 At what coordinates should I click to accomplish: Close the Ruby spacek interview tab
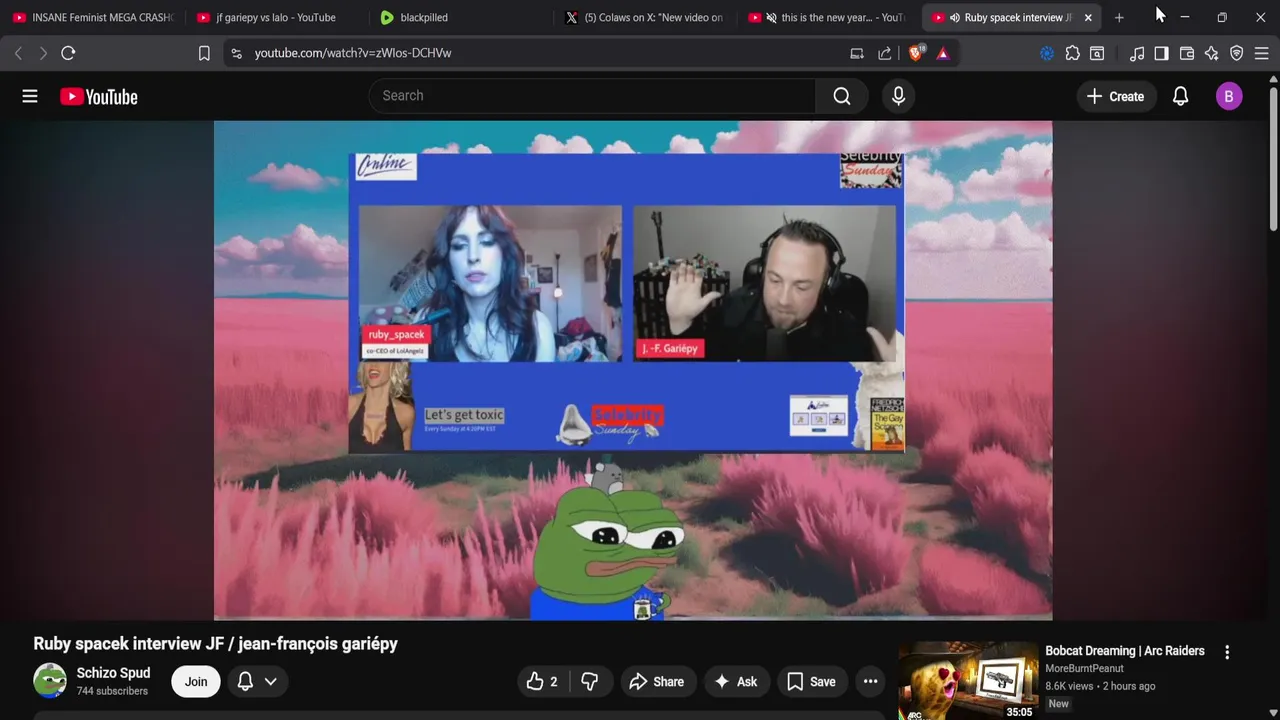(1088, 17)
